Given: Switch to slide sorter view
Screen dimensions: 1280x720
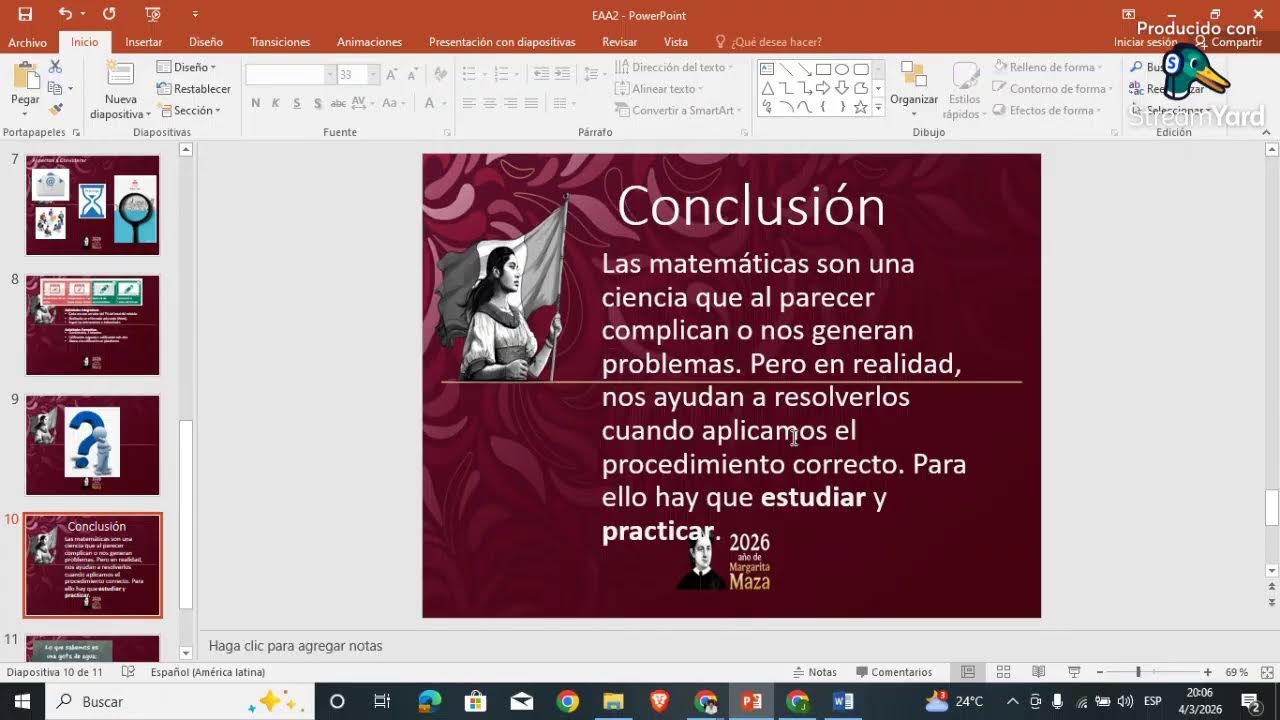Looking at the screenshot, I should tap(1003, 672).
